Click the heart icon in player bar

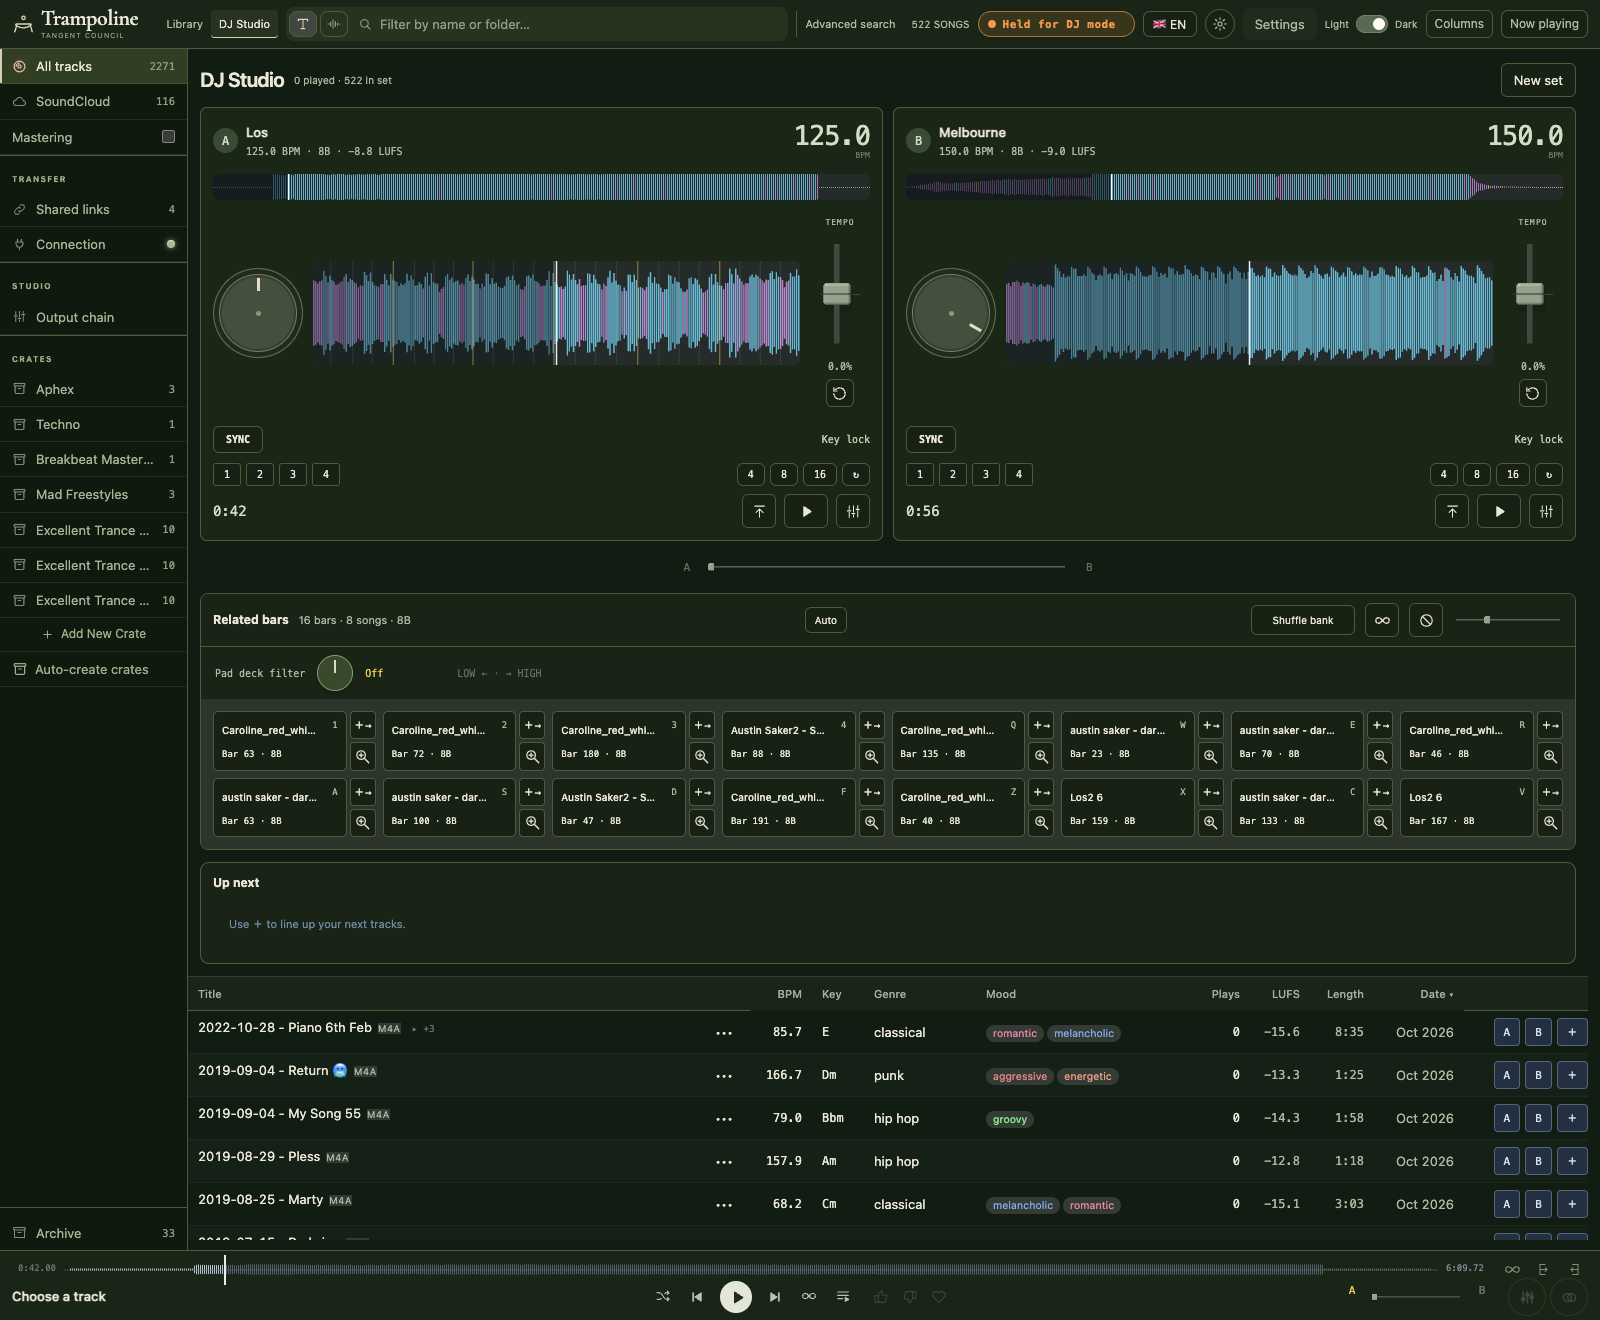click(x=939, y=1297)
